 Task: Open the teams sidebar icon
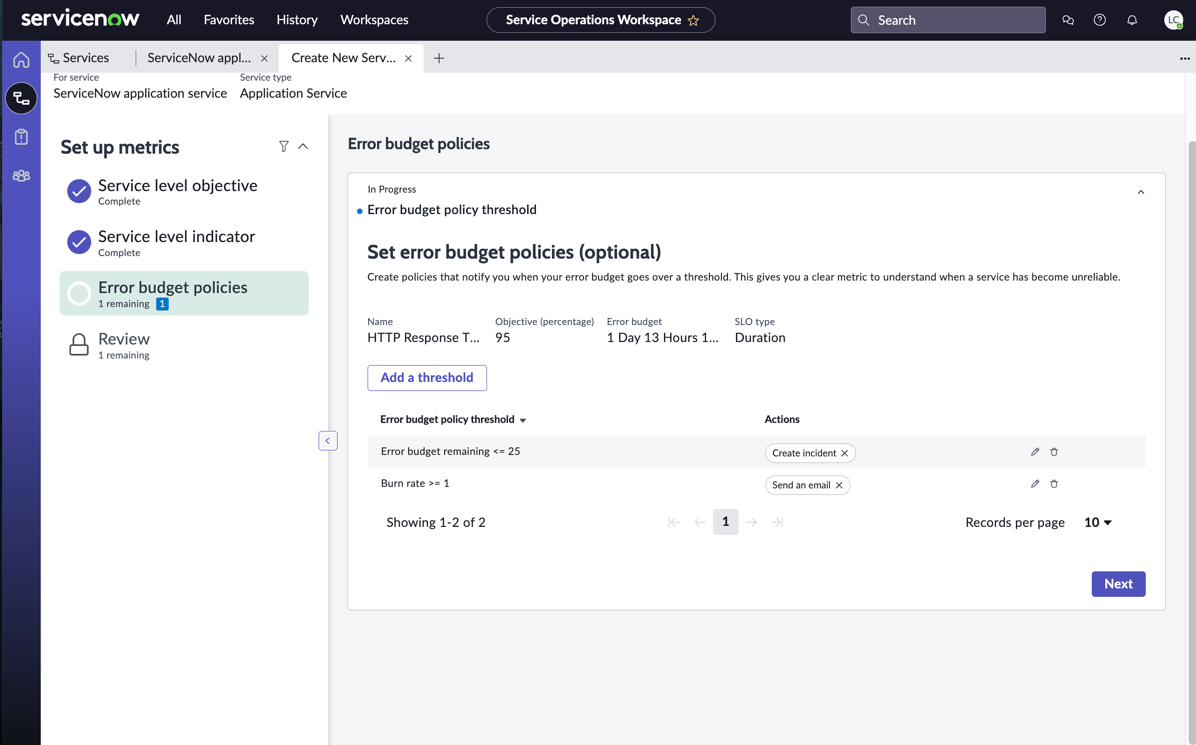[21, 175]
